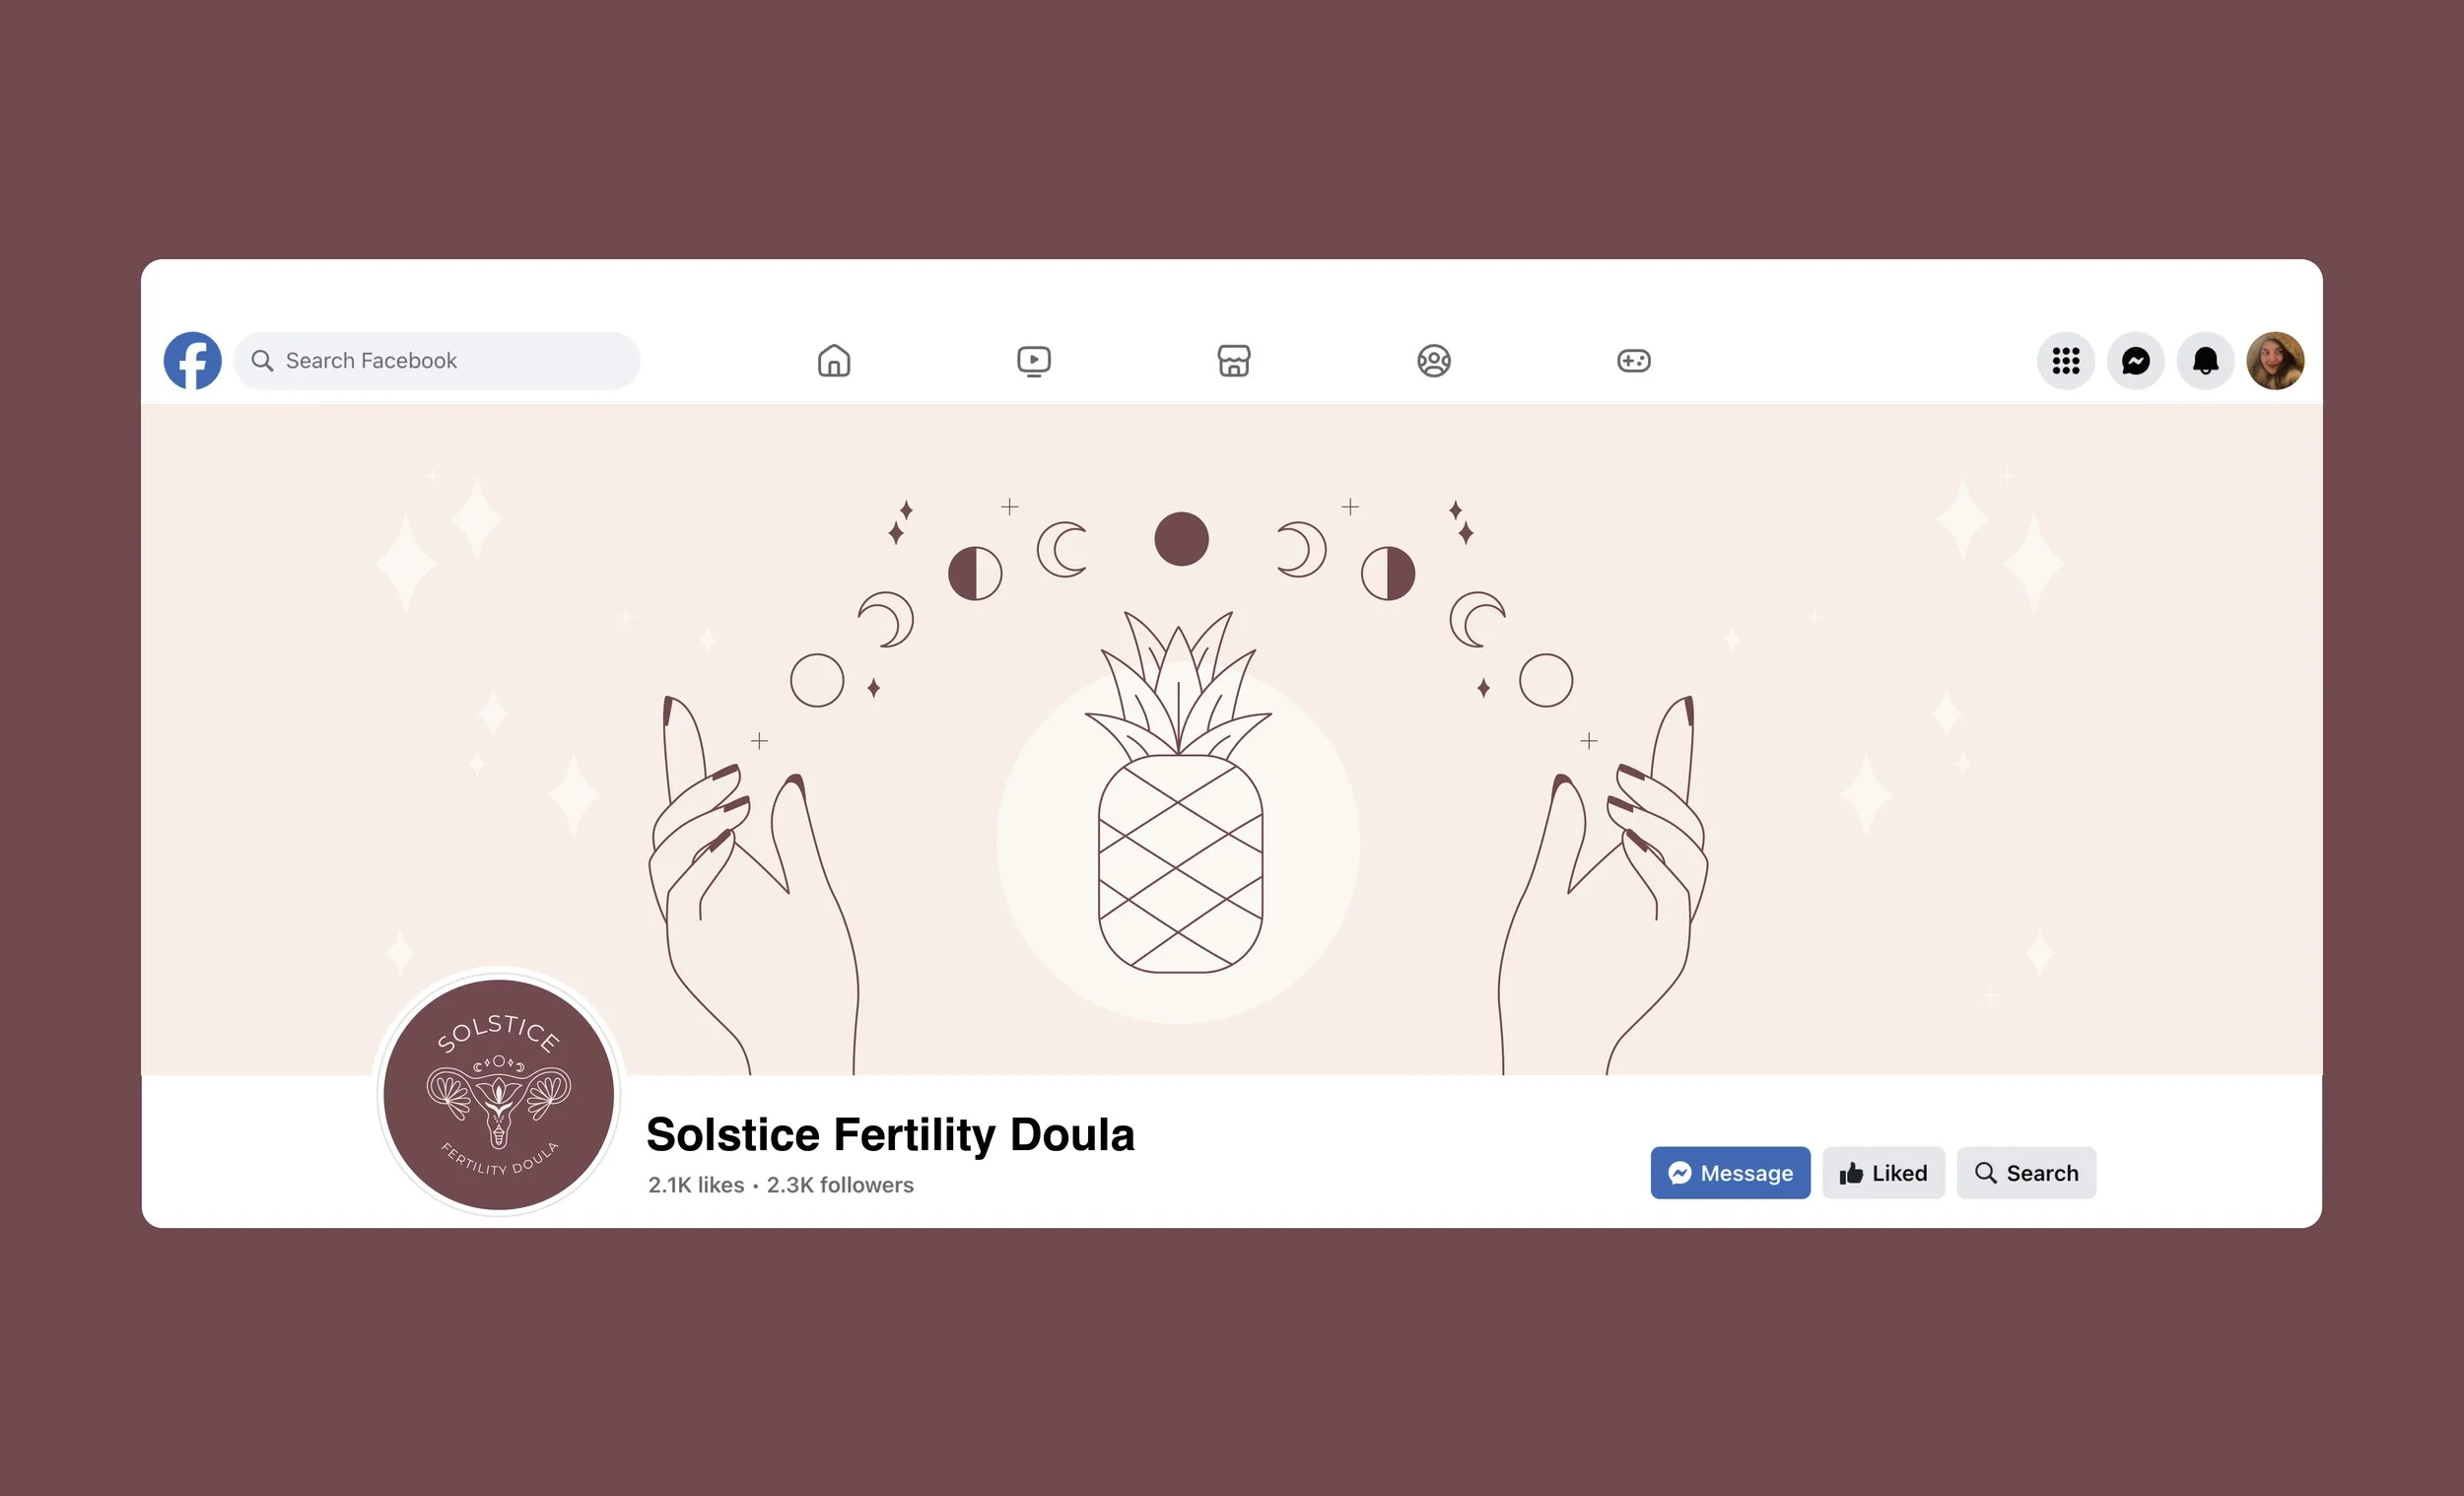Open the notifications bell

click(2206, 361)
